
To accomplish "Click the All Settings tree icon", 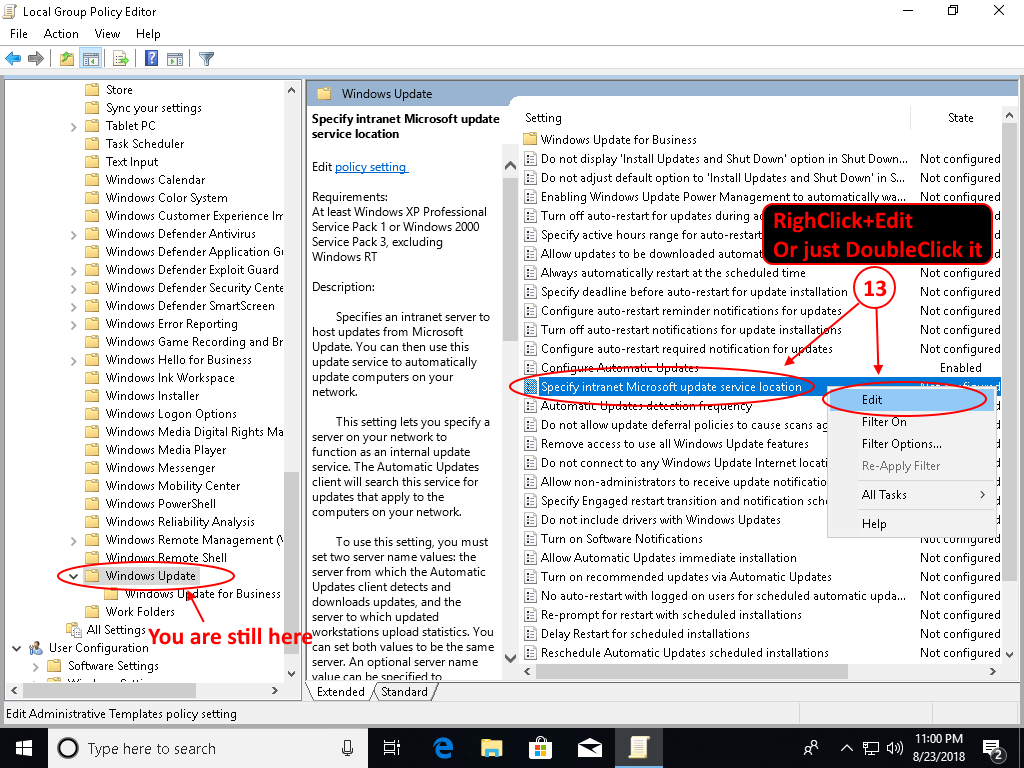I will 74,630.
